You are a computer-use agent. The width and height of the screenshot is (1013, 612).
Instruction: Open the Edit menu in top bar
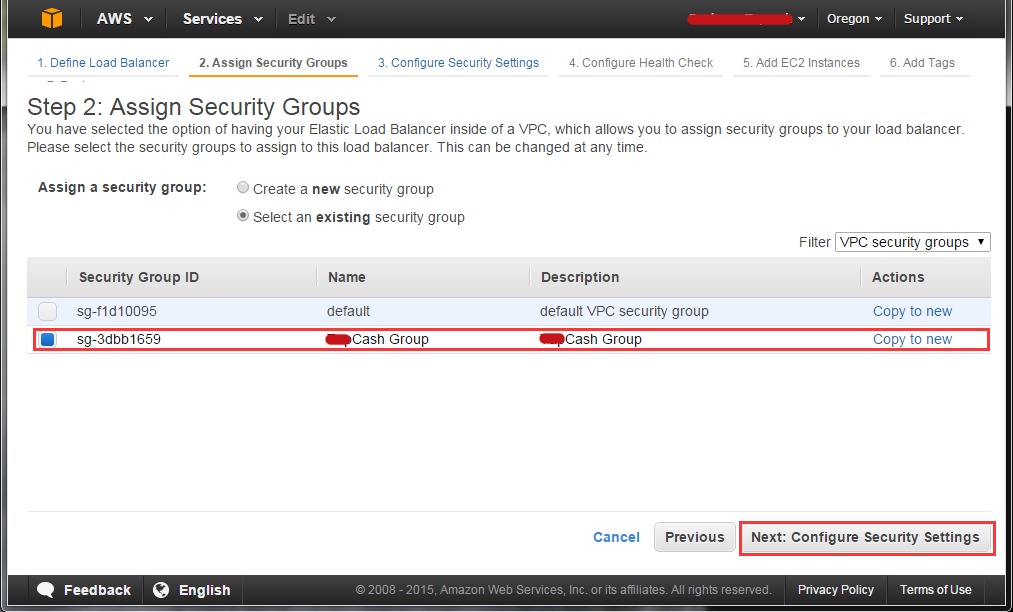tap(311, 19)
